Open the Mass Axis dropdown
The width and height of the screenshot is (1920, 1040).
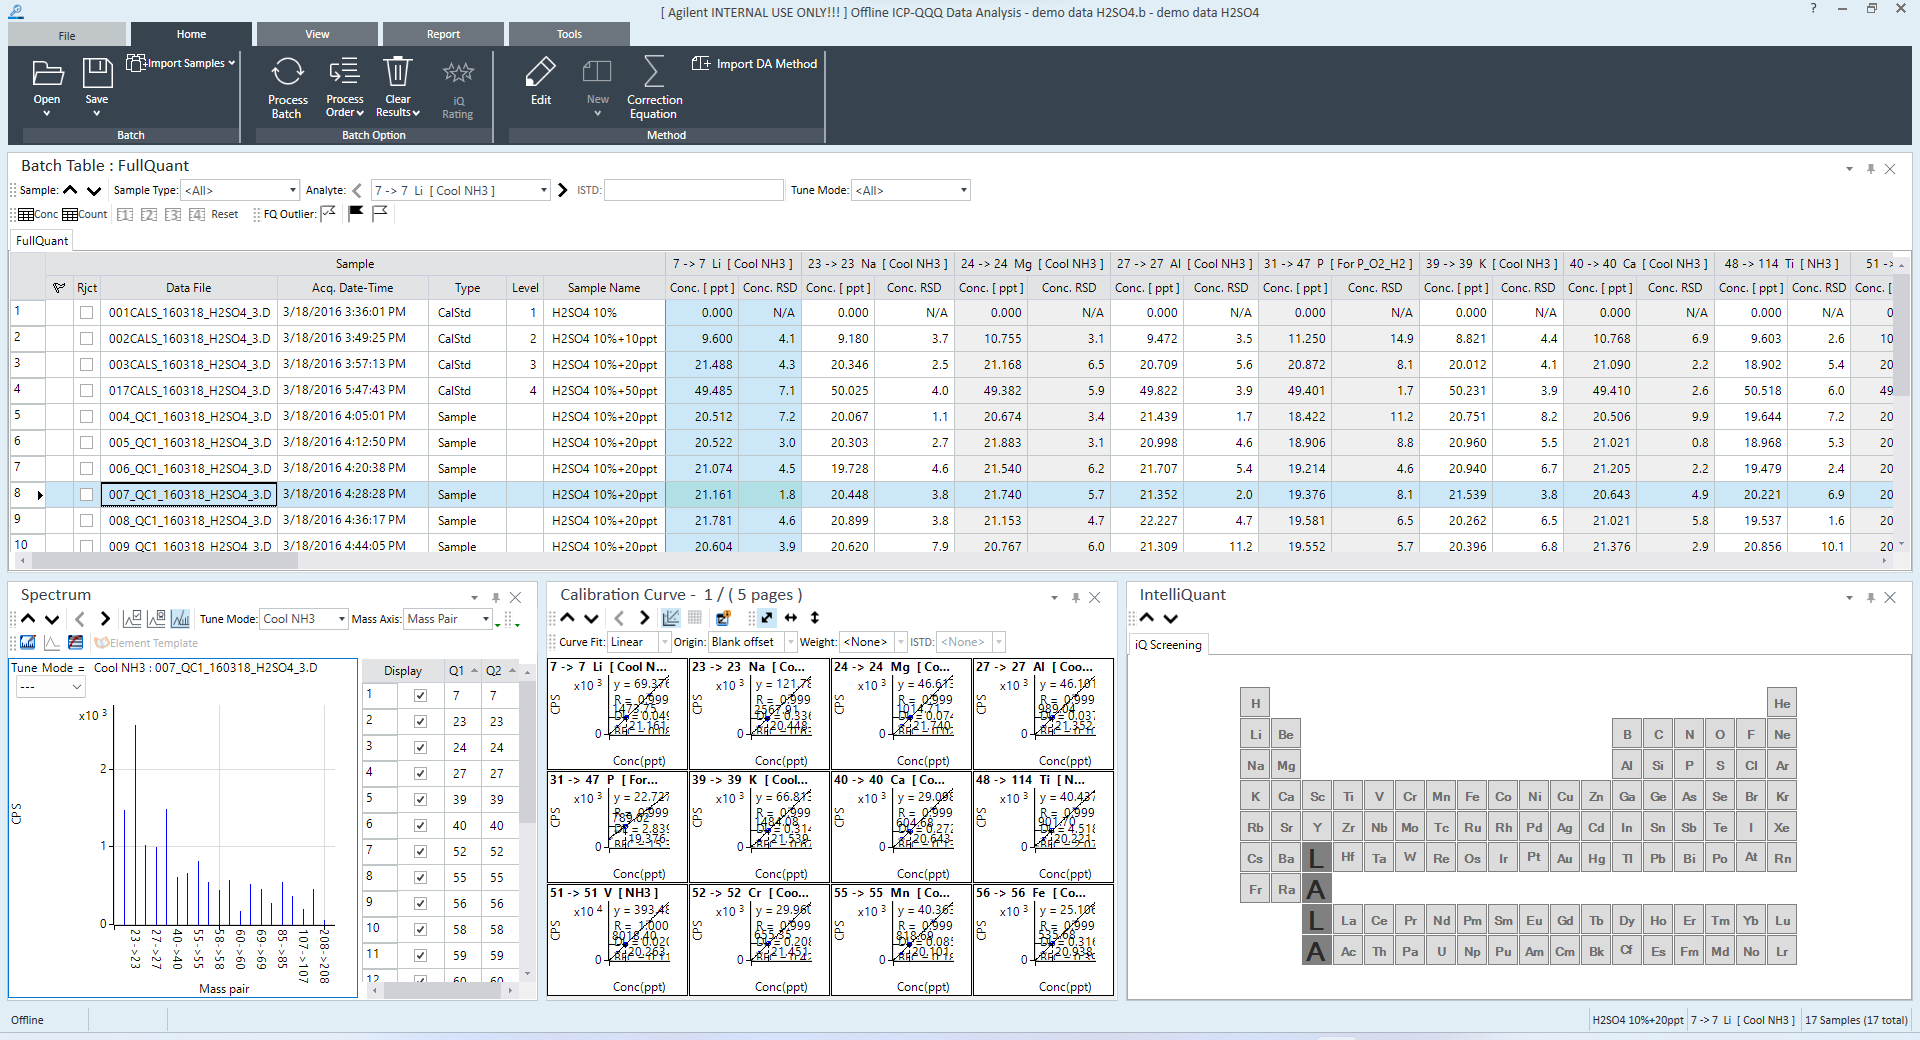(x=448, y=619)
